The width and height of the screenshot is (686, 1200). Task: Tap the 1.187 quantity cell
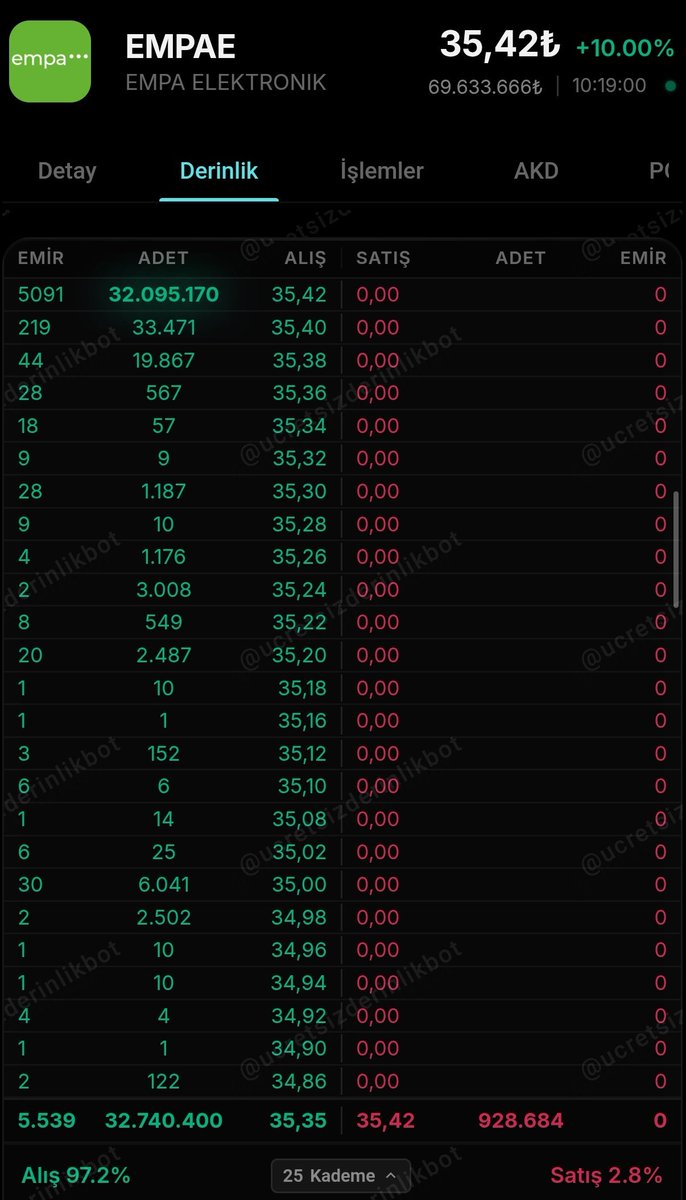tap(164, 491)
